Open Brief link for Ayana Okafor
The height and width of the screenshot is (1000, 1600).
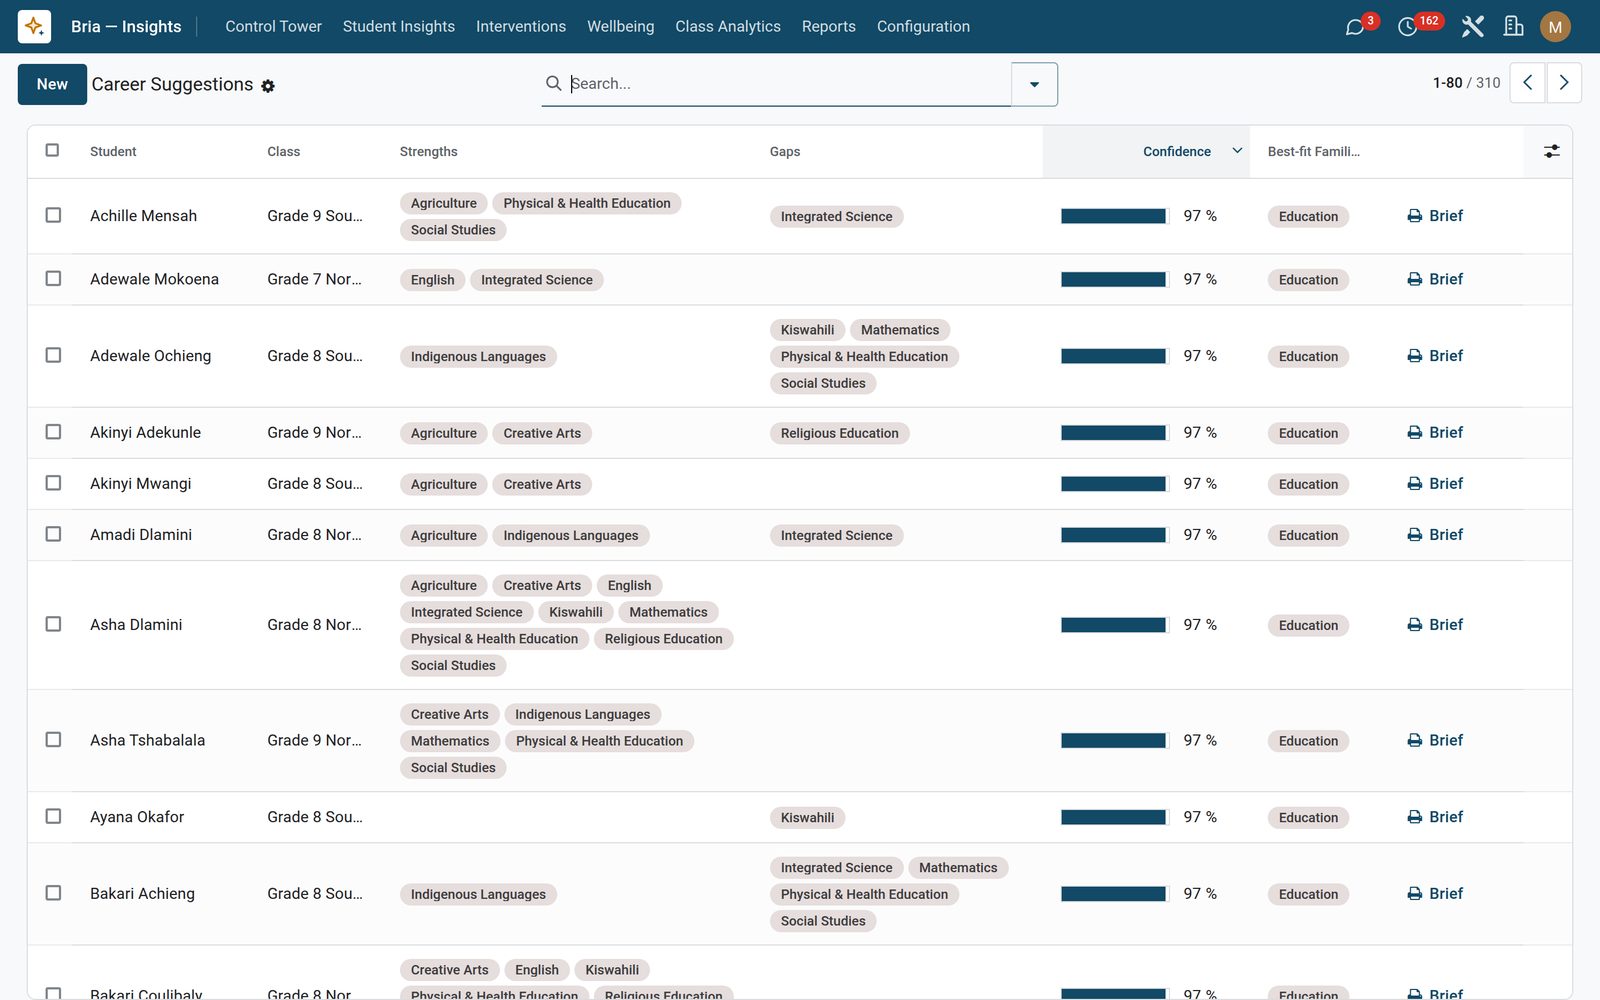[1435, 817]
